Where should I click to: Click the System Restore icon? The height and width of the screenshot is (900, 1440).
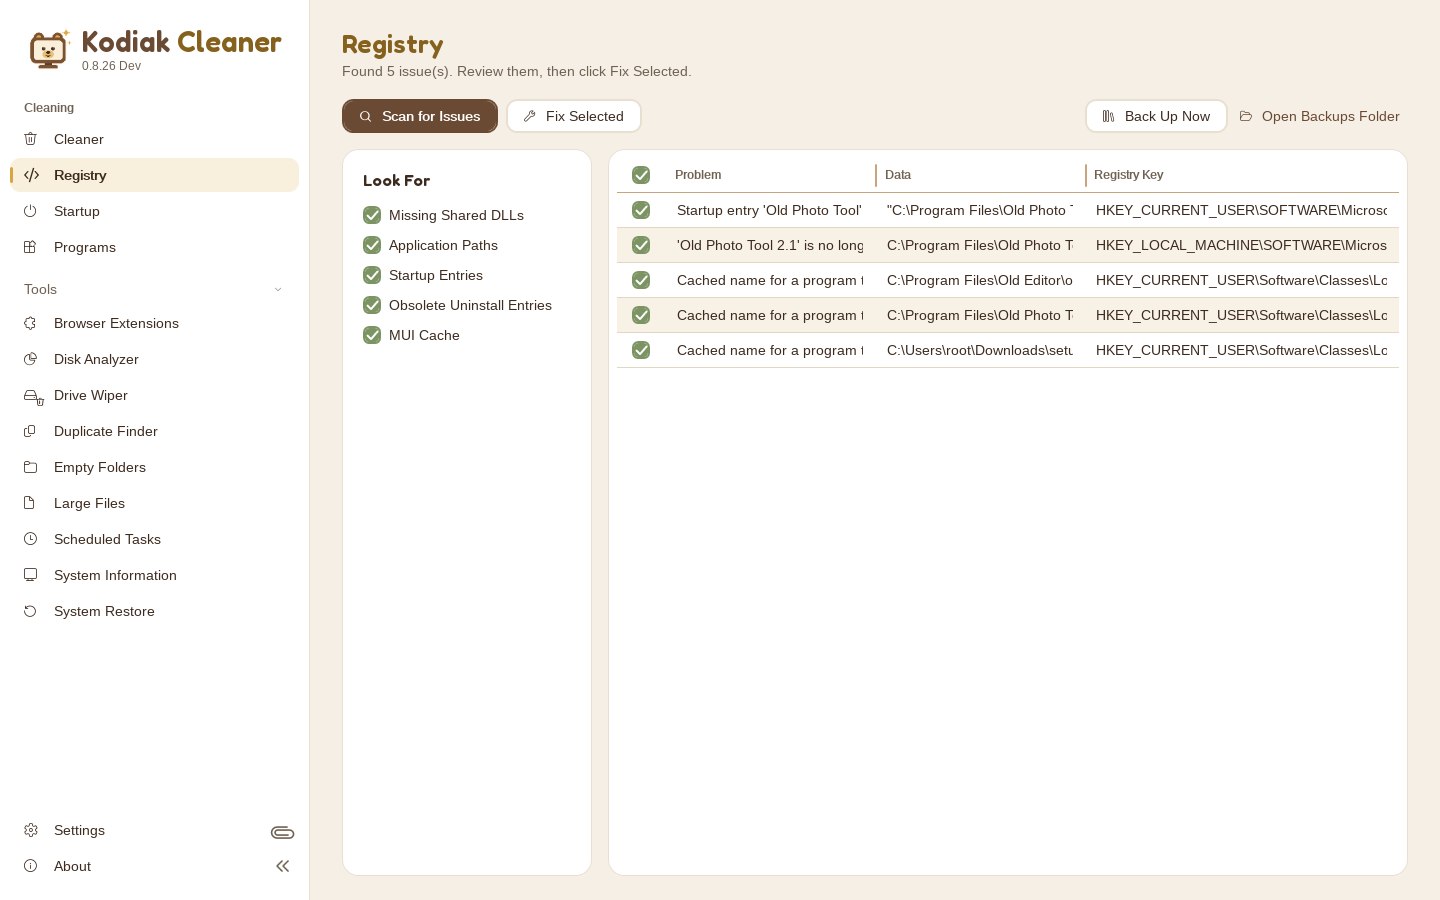click(x=31, y=611)
